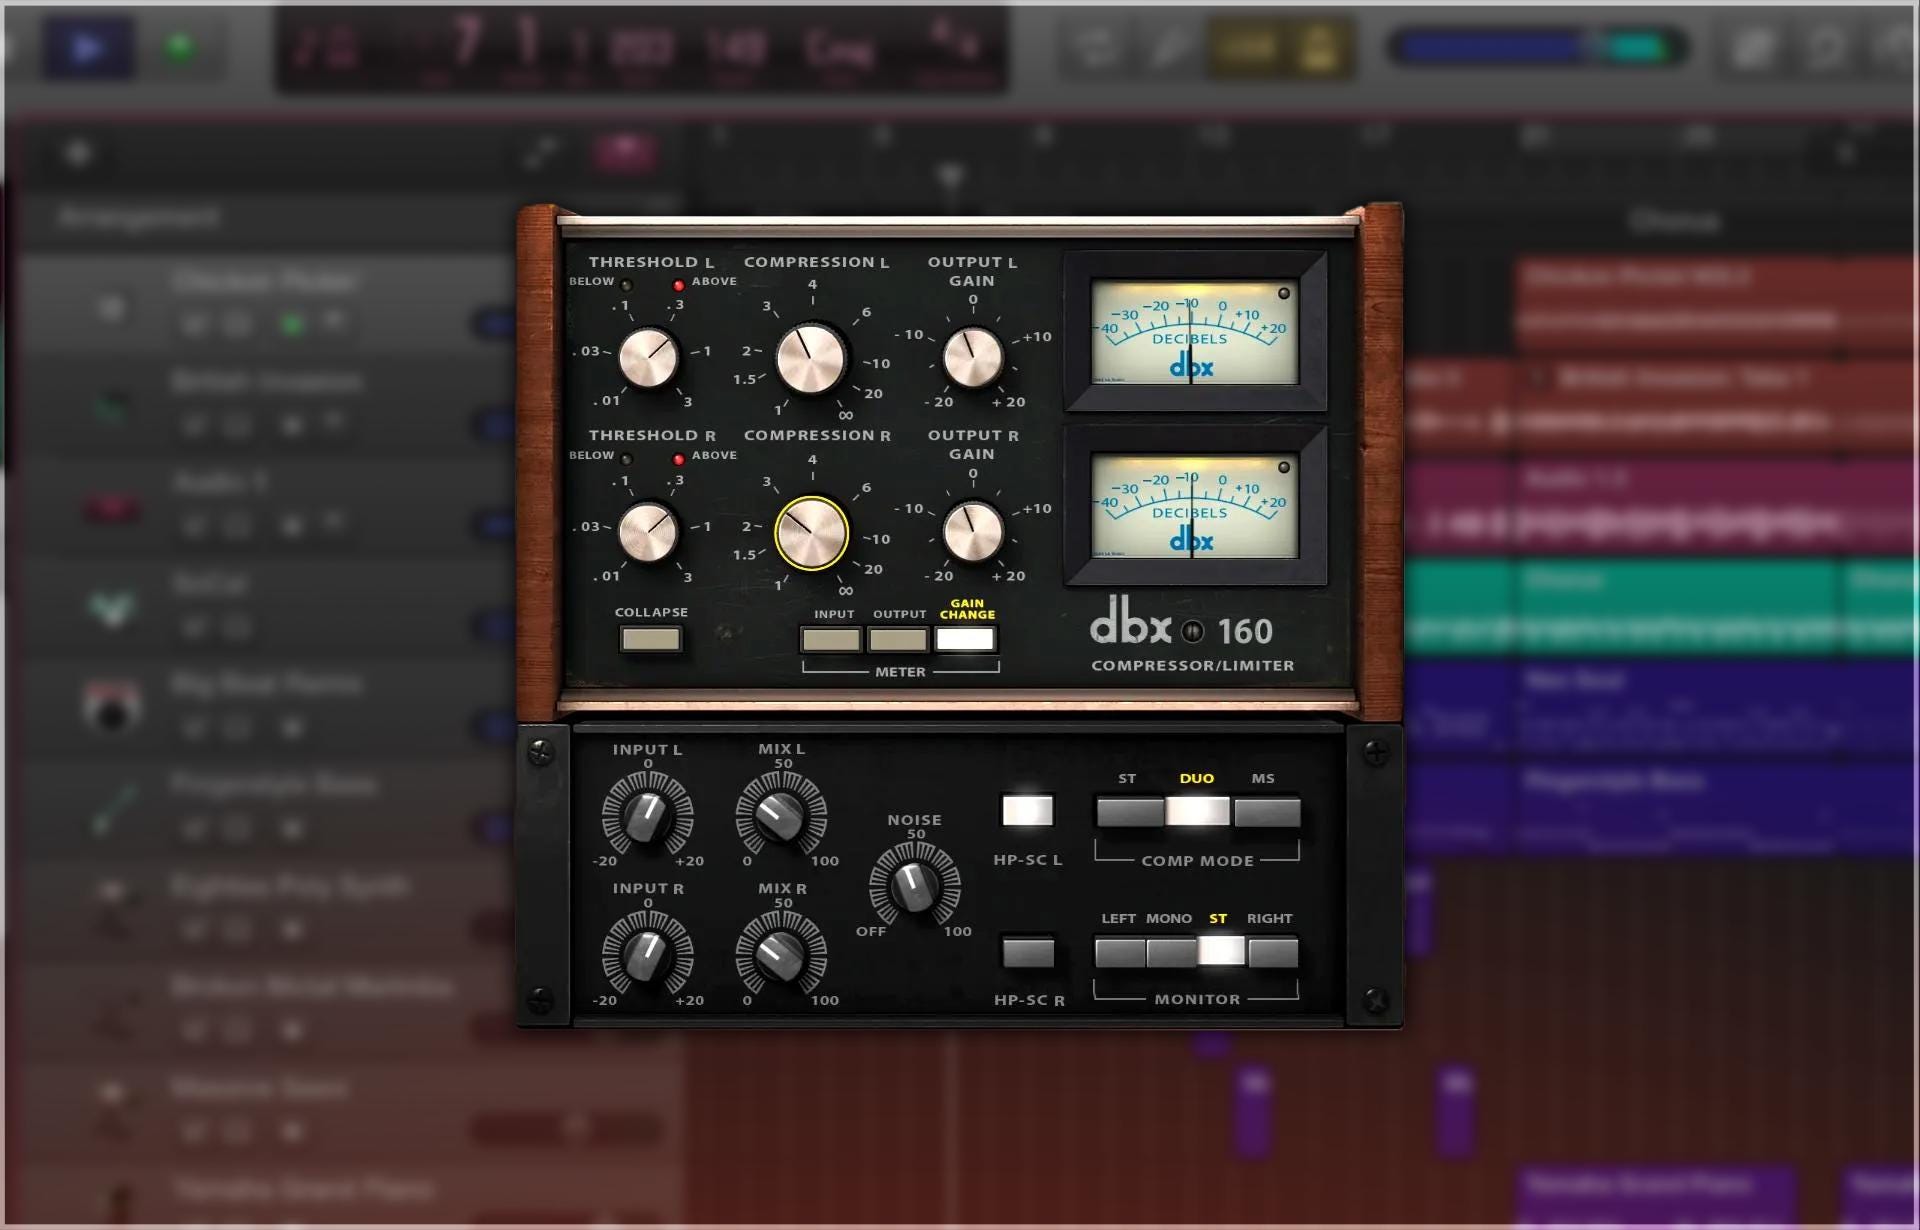1920x1230 pixels.
Task: Click the lower dbx VU meter
Action: pos(1195,506)
